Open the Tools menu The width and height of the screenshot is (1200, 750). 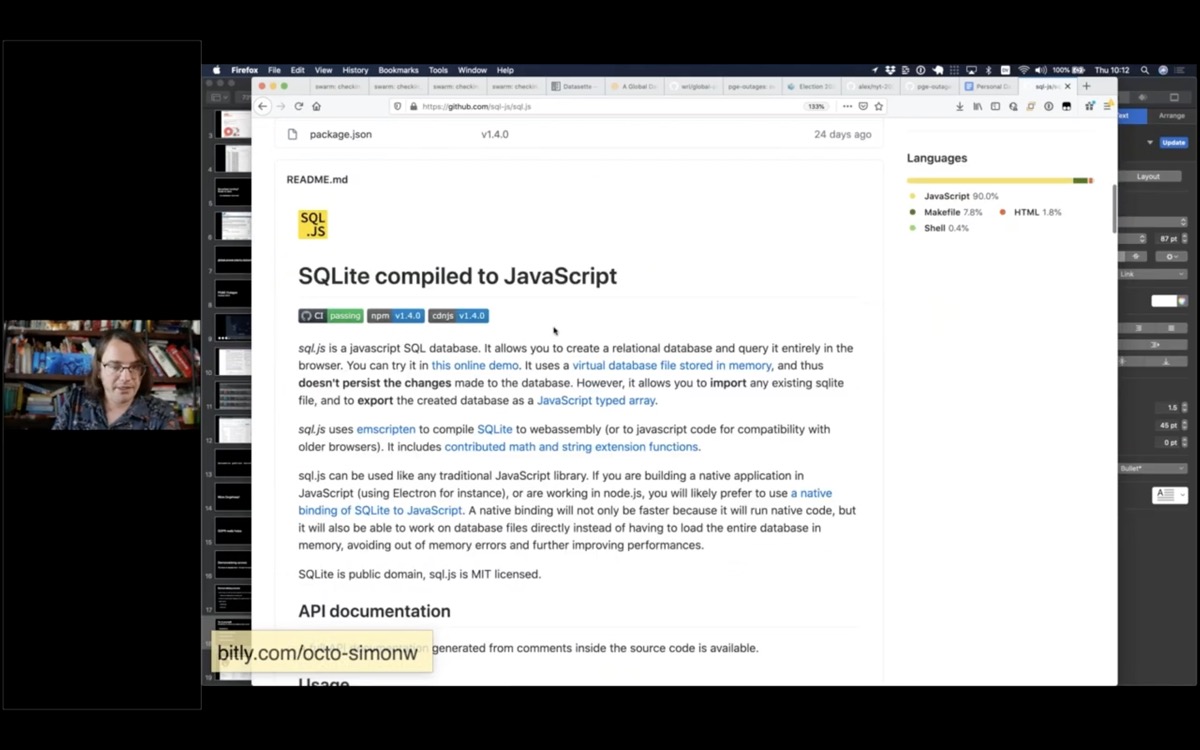click(438, 70)
